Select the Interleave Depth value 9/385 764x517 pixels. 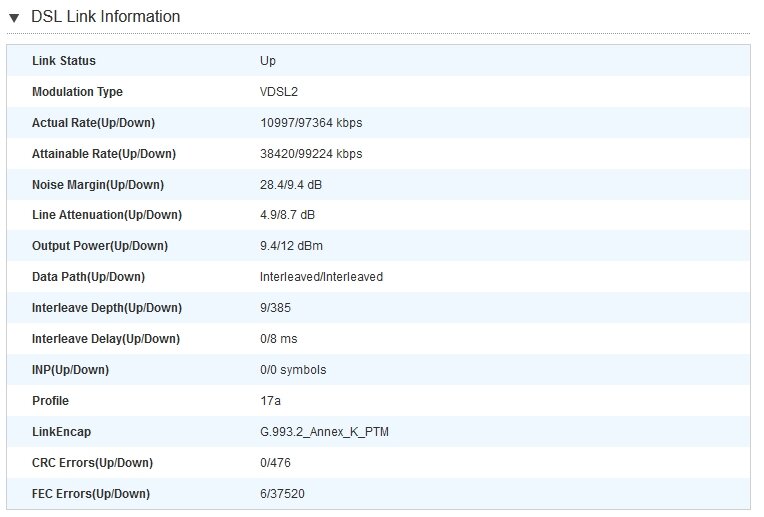[275, 308]
